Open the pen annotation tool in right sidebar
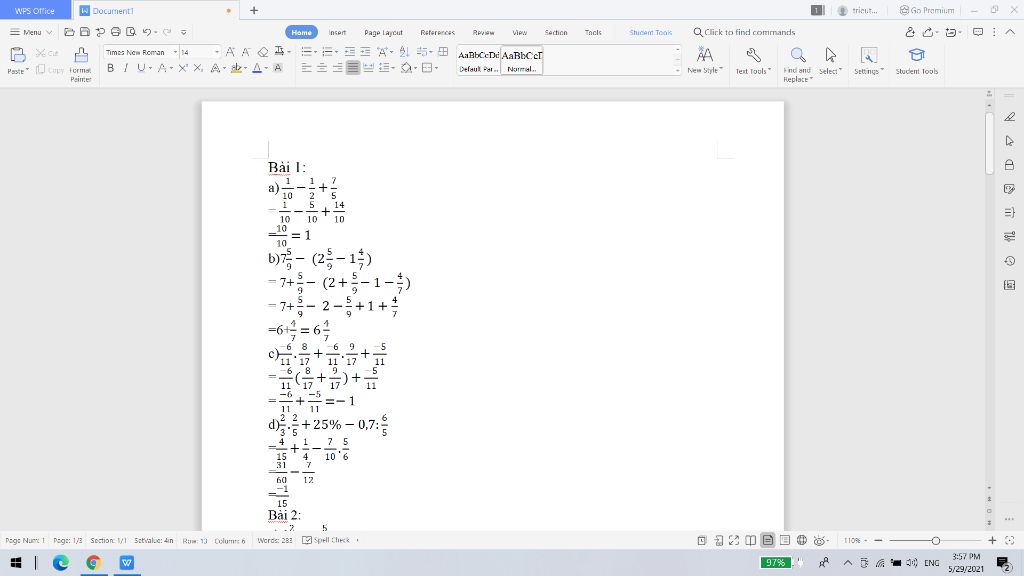 click(x=1010, y=117)
